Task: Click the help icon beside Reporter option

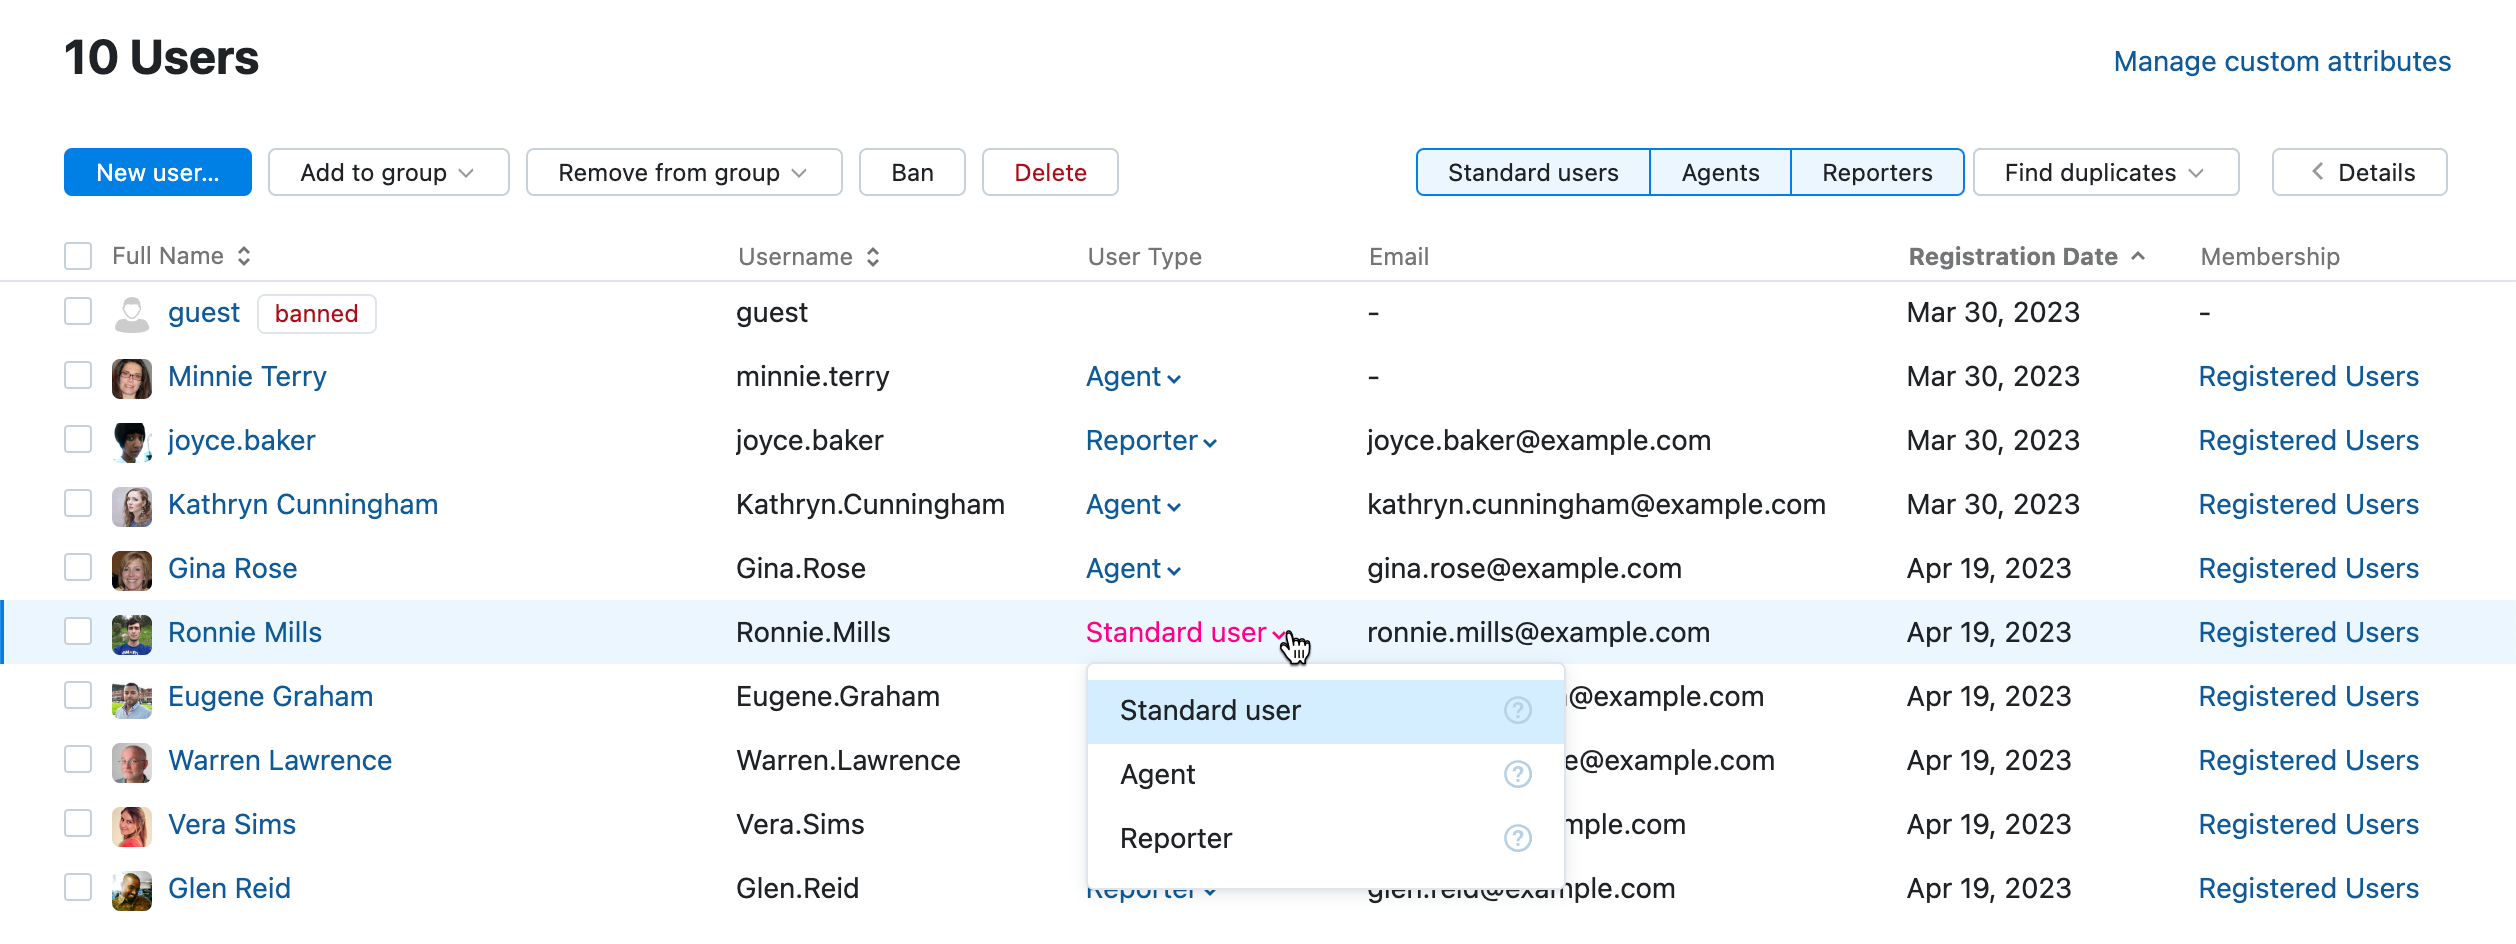Action: [1517, 838]
